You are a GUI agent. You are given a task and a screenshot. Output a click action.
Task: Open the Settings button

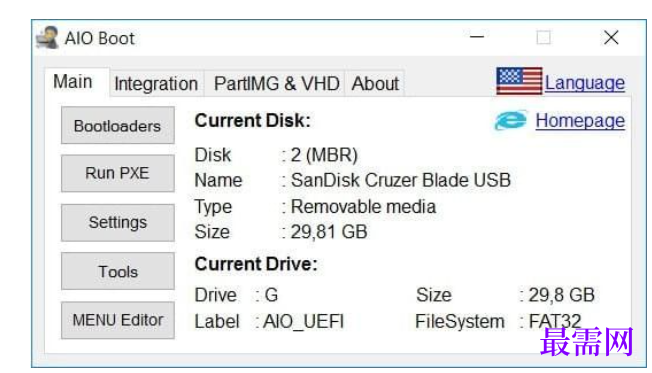point(118,222)
